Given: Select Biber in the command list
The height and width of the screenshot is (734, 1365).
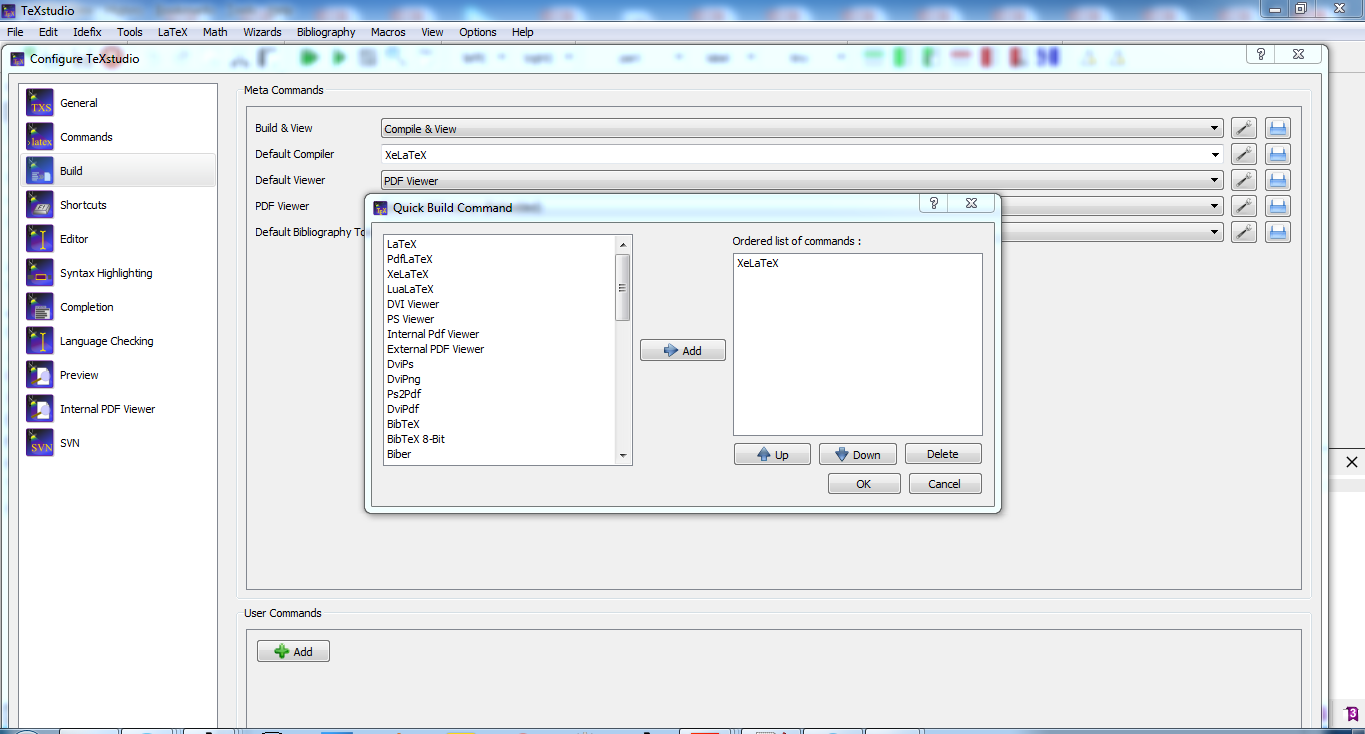Looking at the screenshot, I should point(399,454).
